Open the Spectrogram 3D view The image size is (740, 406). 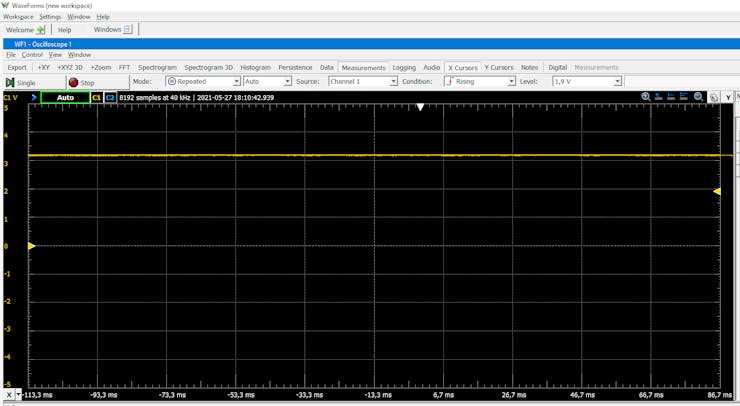click(x=209, y=68)
